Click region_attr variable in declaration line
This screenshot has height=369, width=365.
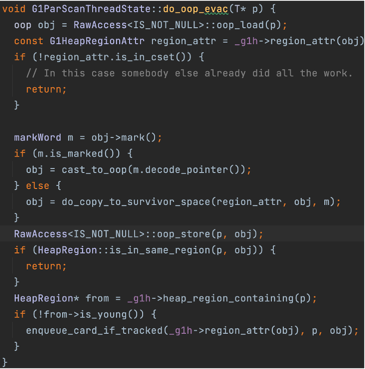pos(183,41)
